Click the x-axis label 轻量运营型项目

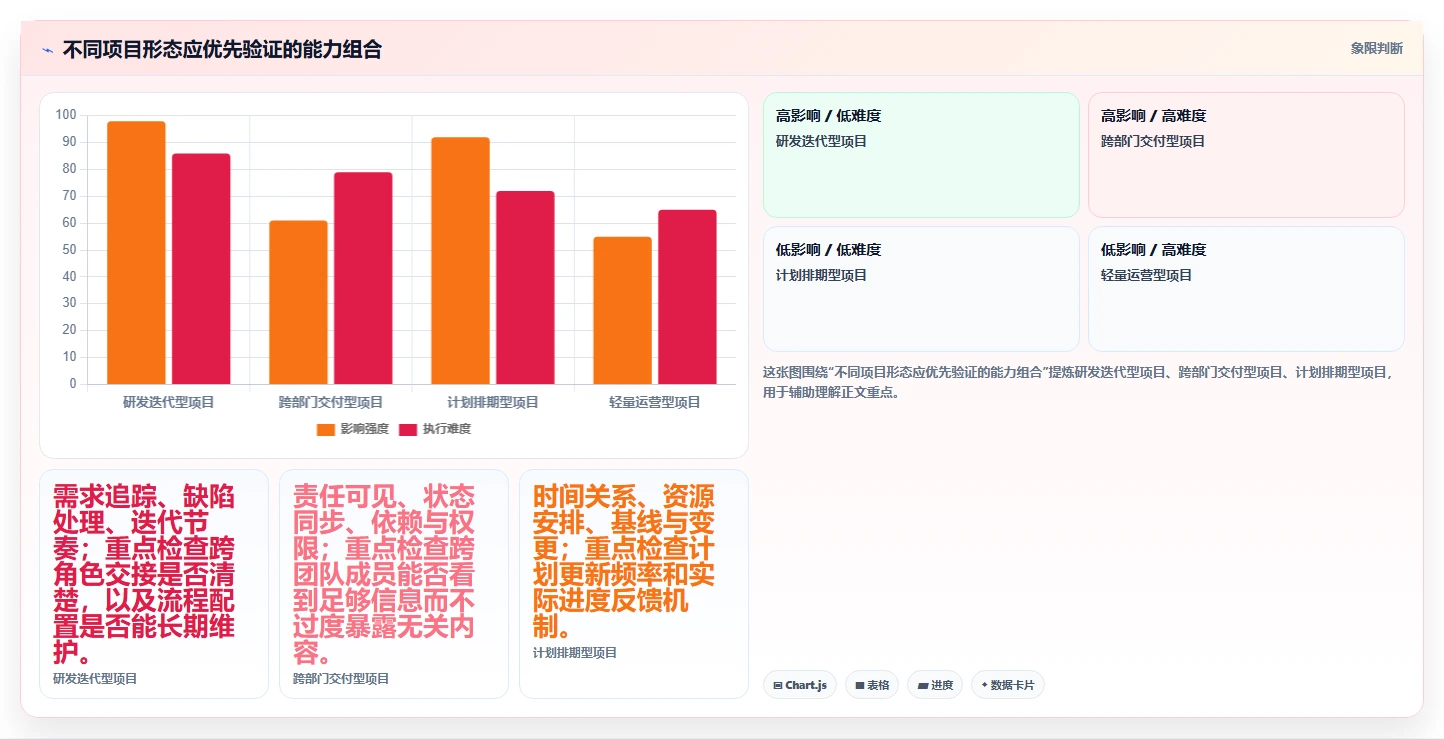655,402
